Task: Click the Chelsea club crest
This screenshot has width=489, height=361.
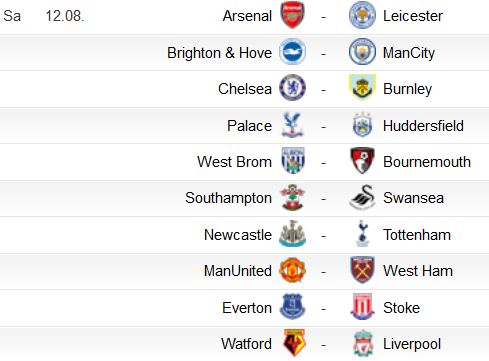Action: click(292, 88)
